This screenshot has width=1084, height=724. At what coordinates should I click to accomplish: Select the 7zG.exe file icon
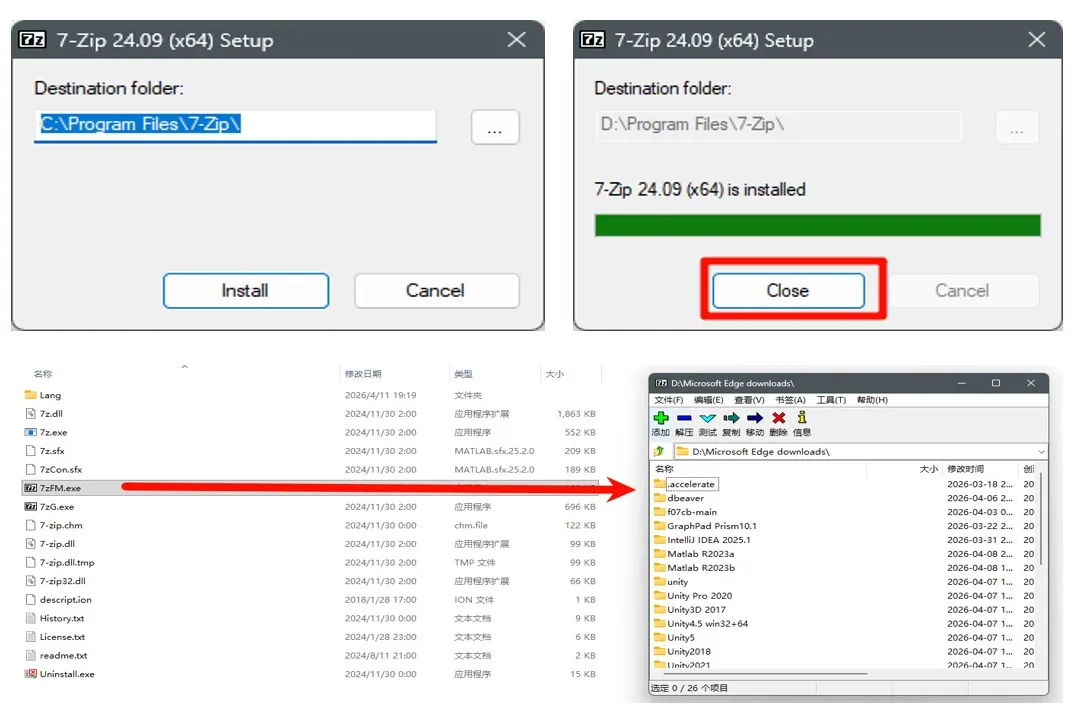pos(30,506)
